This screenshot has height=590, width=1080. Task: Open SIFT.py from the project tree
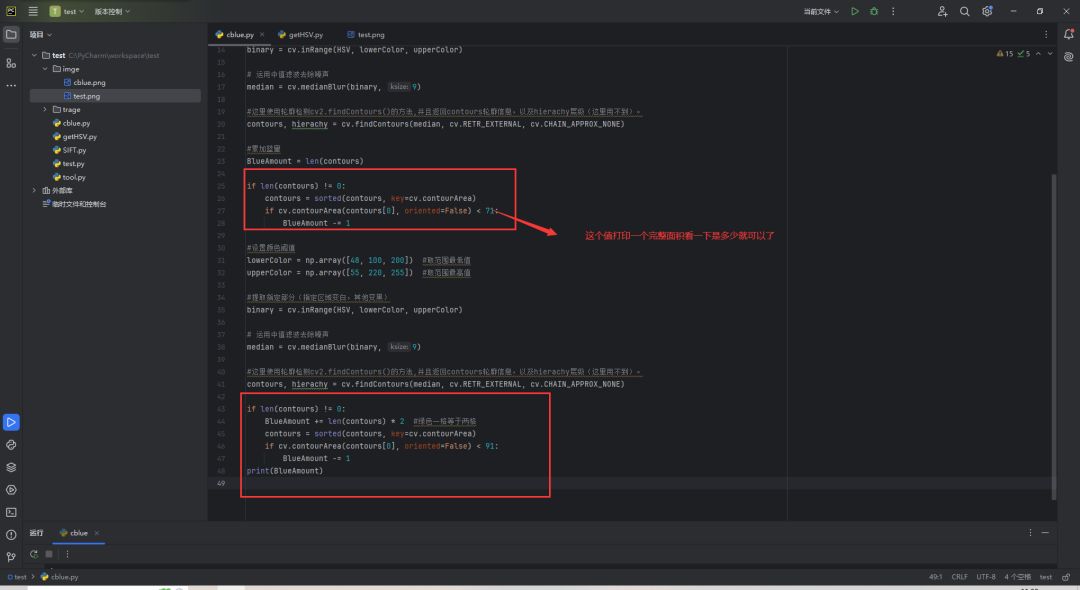click(74, 150)
